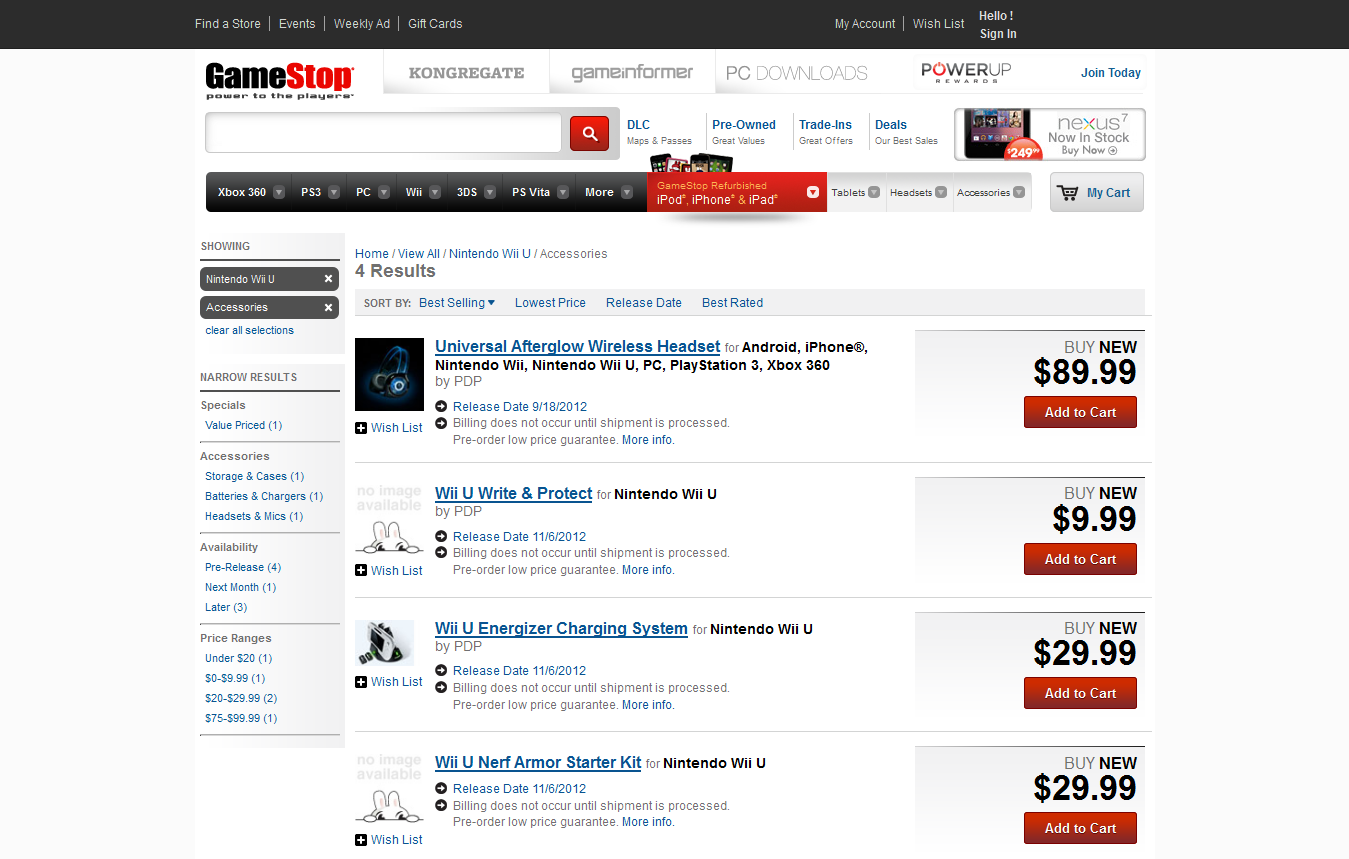Image resolution: width=1349 pixels, height=859 pixels.
Task: Expand the GameStop Refurbished dropdown arrow
Action: click(x=813, y=192)
